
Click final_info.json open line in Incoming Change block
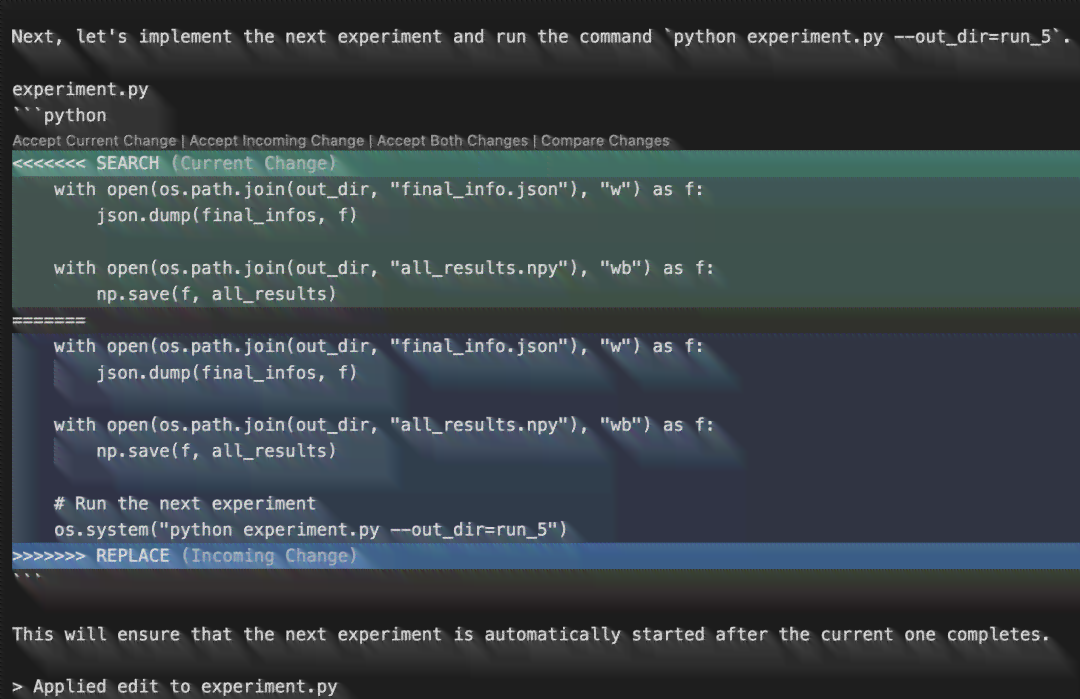[378, 346]
